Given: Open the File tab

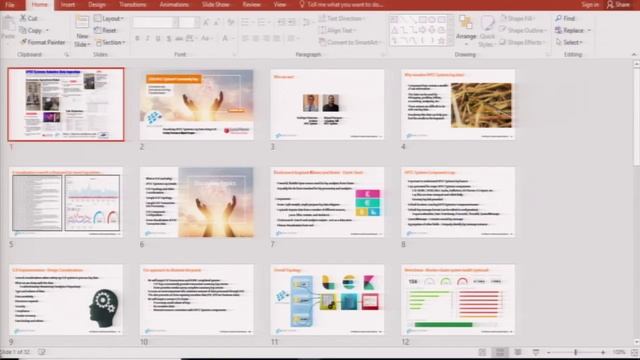Looking at the screenshot, I should click(x=10, y=4).
